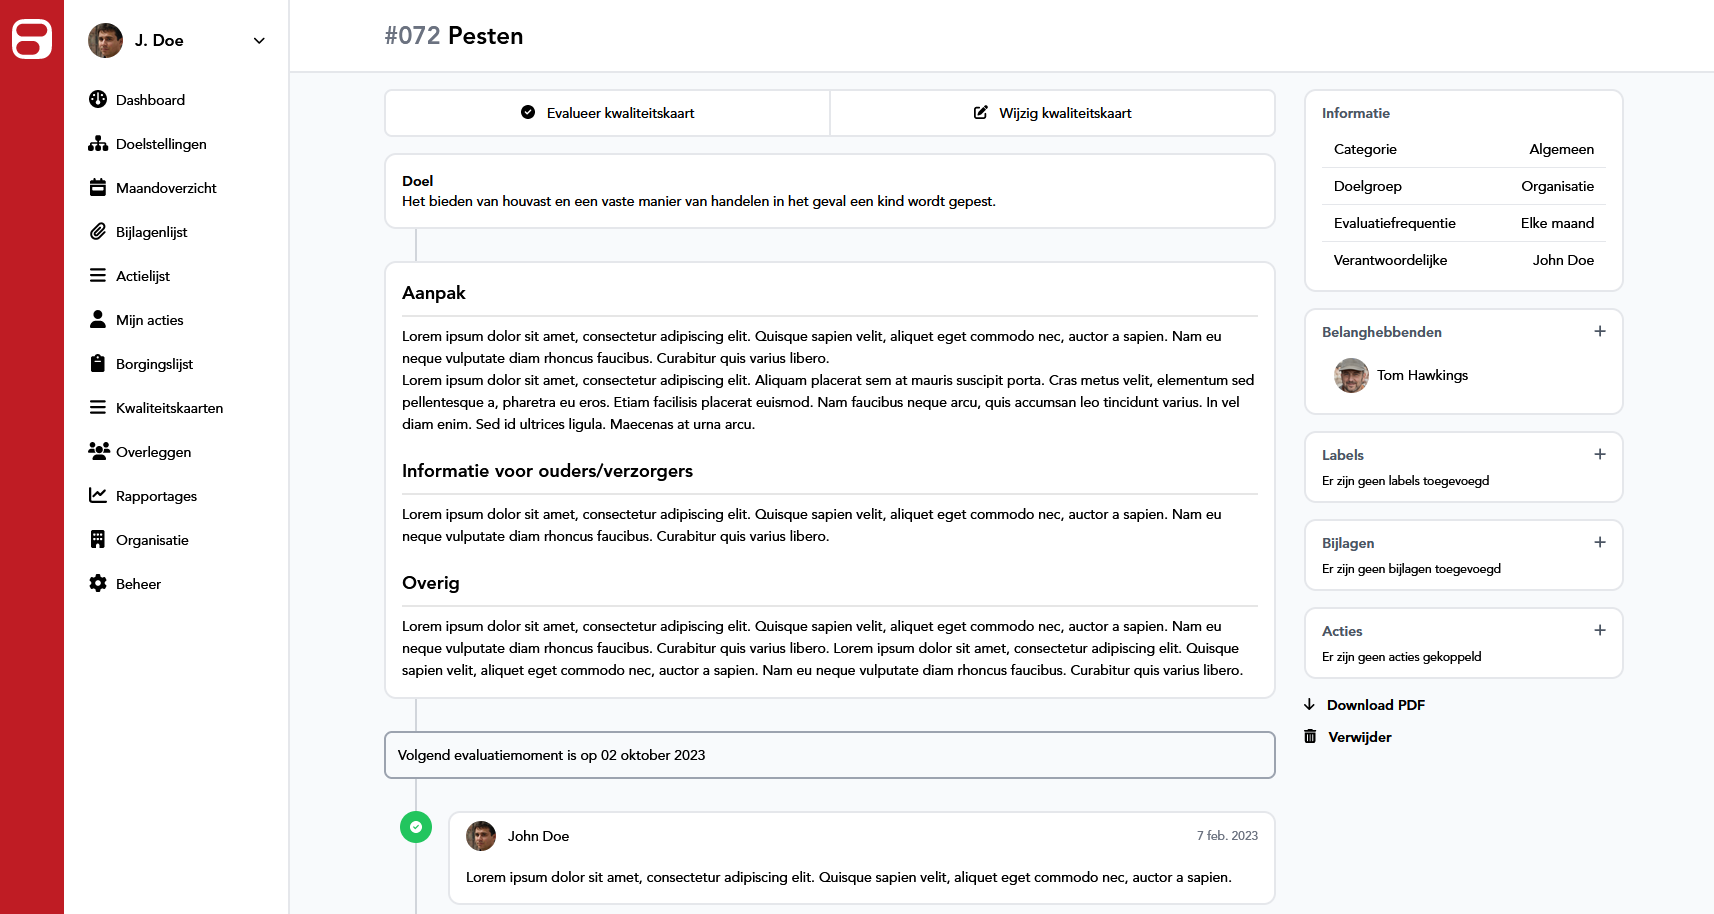
Task: Go to Kwaliteitskaarten in sidebar
Action: click(169, 408)
